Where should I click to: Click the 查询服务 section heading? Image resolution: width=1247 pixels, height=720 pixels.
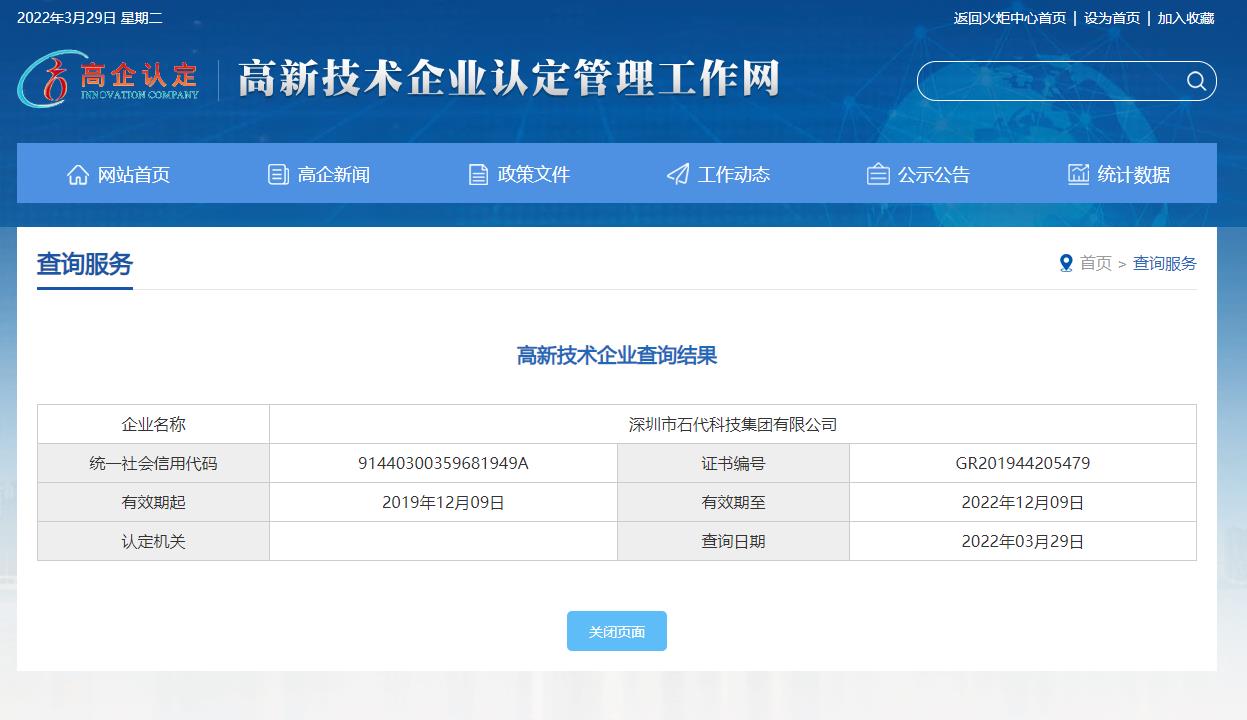(85, 264)
